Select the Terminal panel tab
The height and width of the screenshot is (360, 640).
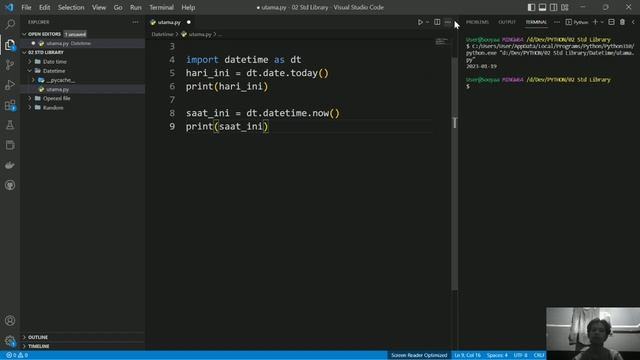536,22
